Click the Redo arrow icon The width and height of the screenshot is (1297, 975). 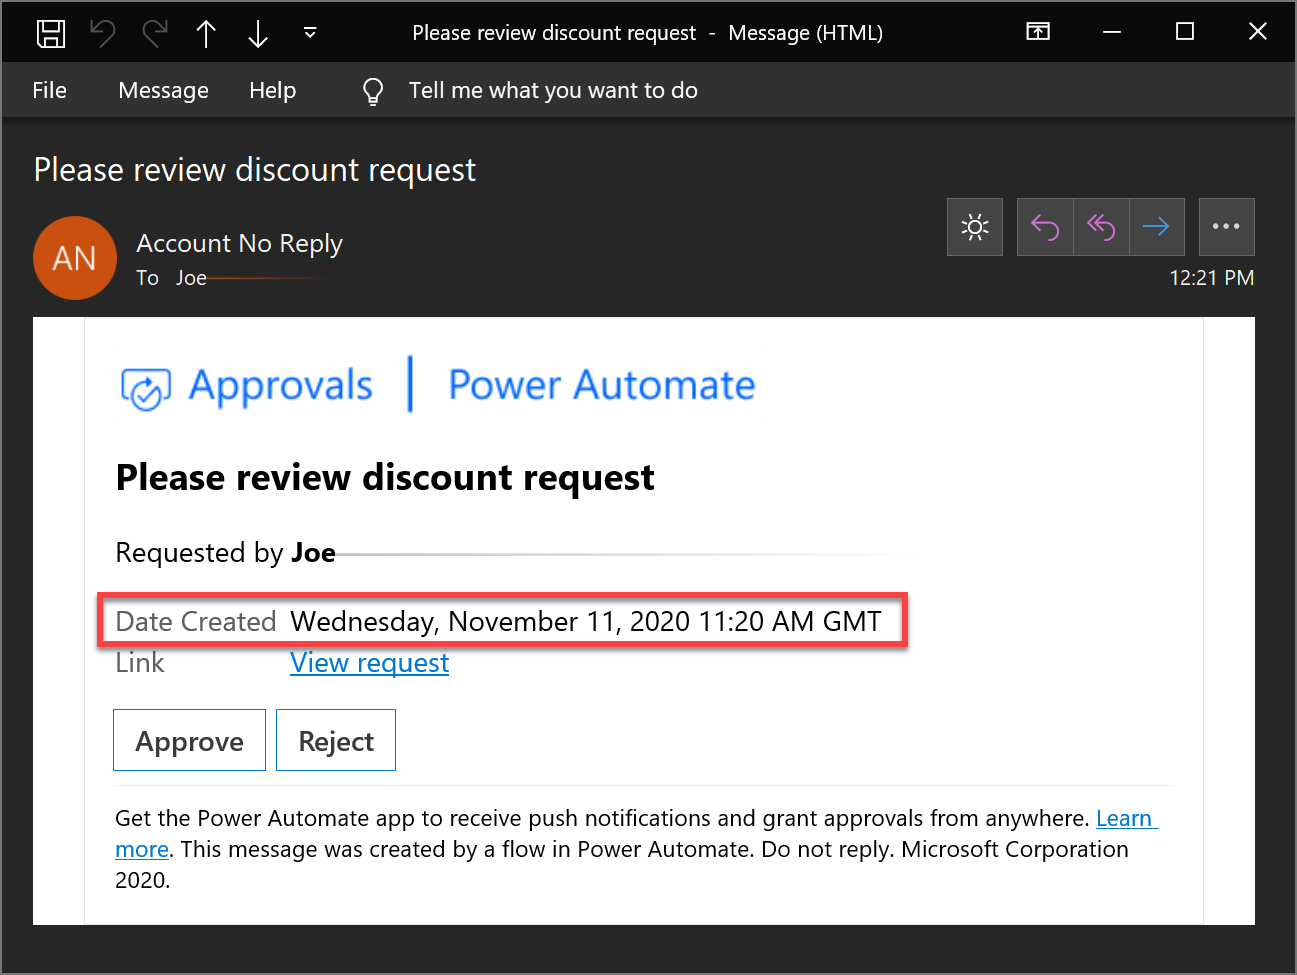pyautogui.click(x=155, y=33)
